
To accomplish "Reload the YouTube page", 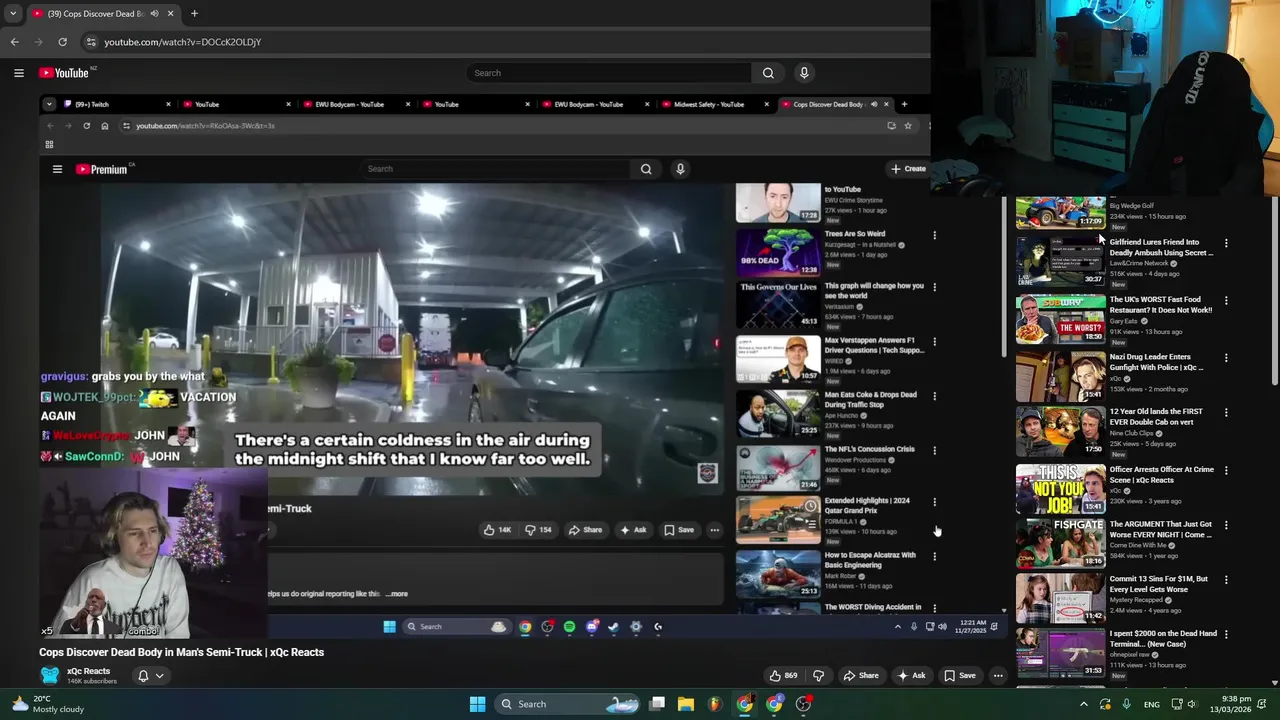I will (x=62, y=42).
